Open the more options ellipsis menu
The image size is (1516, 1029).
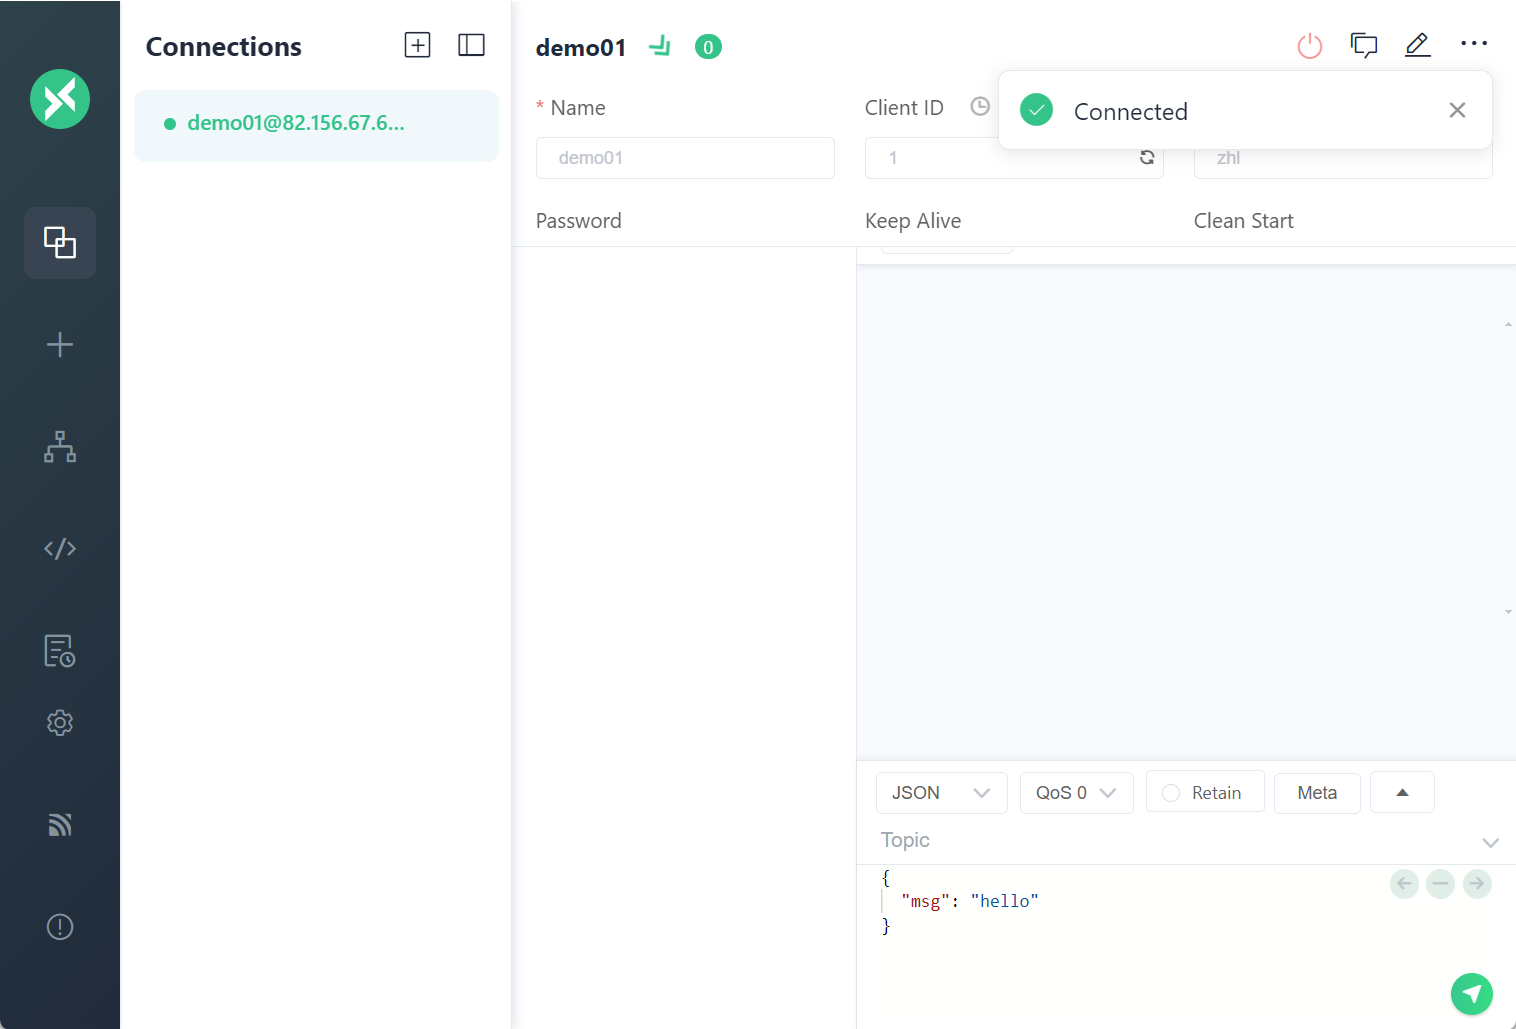click(x=1473, y=44)
